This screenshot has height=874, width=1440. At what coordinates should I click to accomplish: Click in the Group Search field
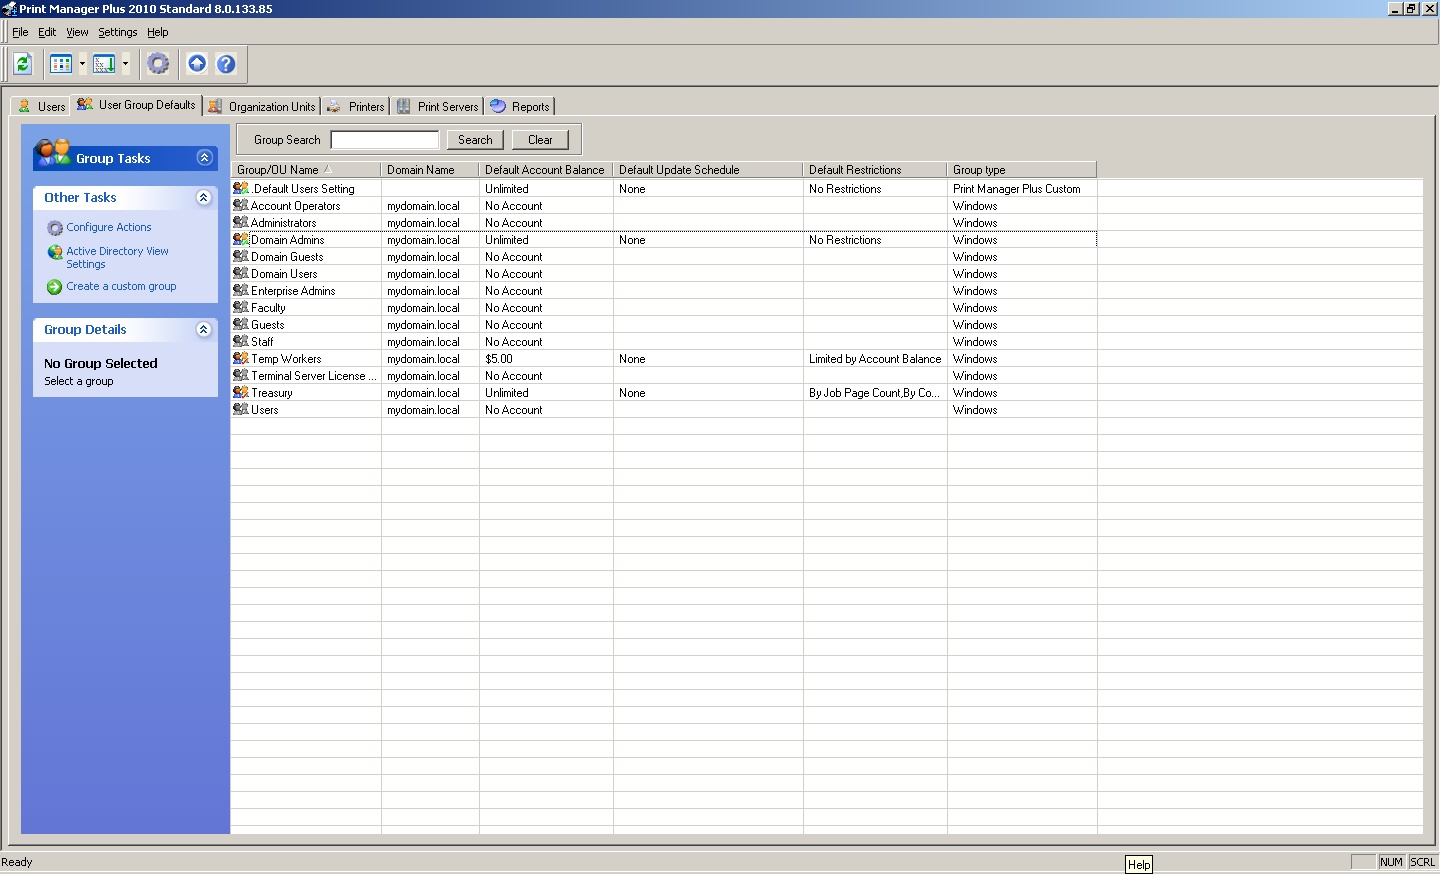[x=385, y=140]
